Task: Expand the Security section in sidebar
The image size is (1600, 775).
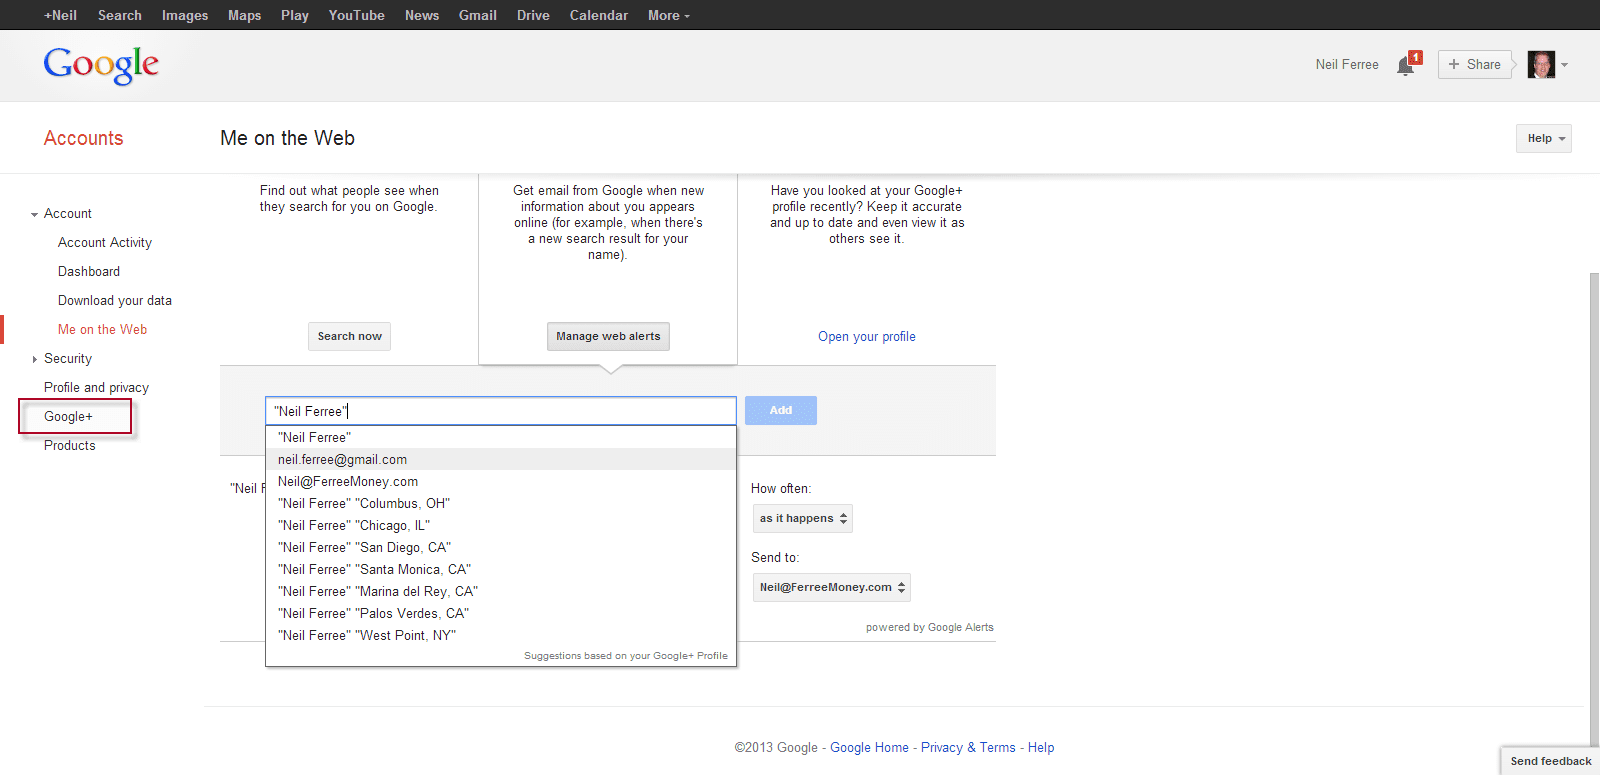Action: [35, 359]
